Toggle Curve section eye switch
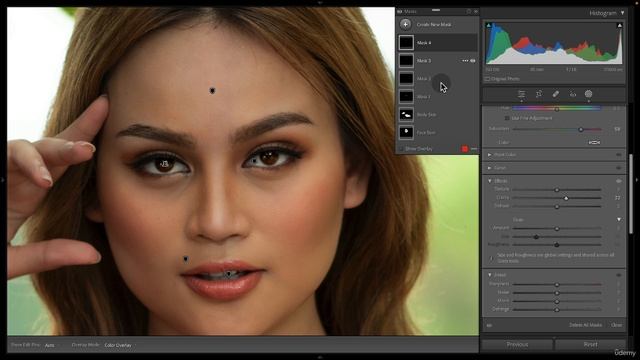The image size is (640, 360). [x=619, y=168]
